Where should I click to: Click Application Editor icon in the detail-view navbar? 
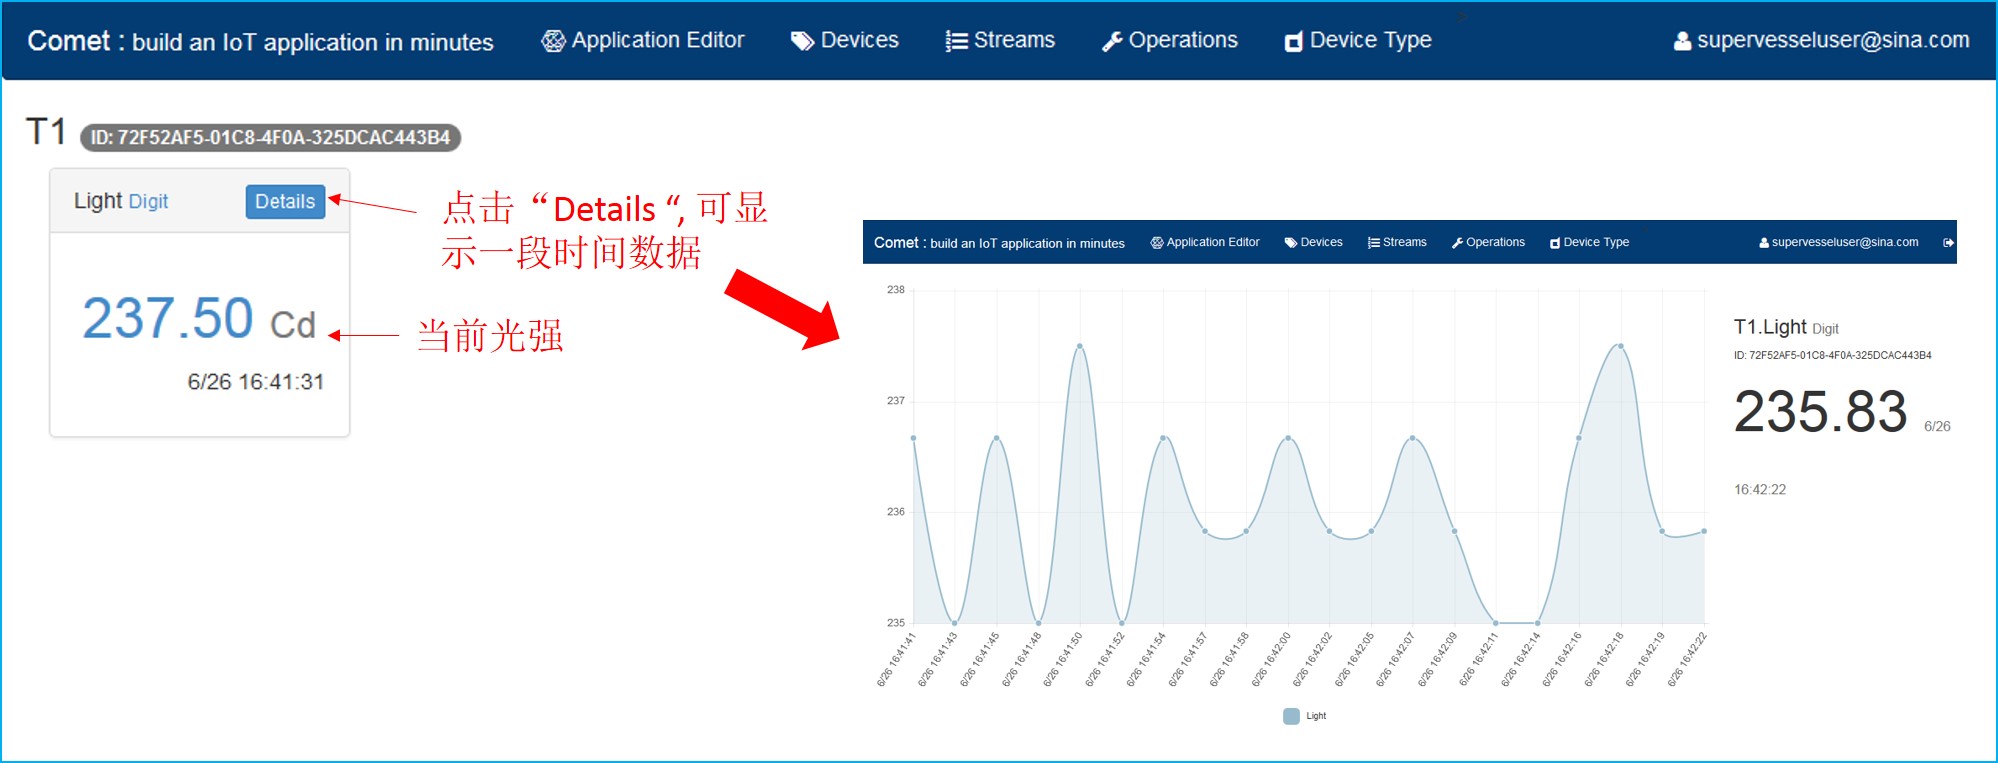point(1157,242)
